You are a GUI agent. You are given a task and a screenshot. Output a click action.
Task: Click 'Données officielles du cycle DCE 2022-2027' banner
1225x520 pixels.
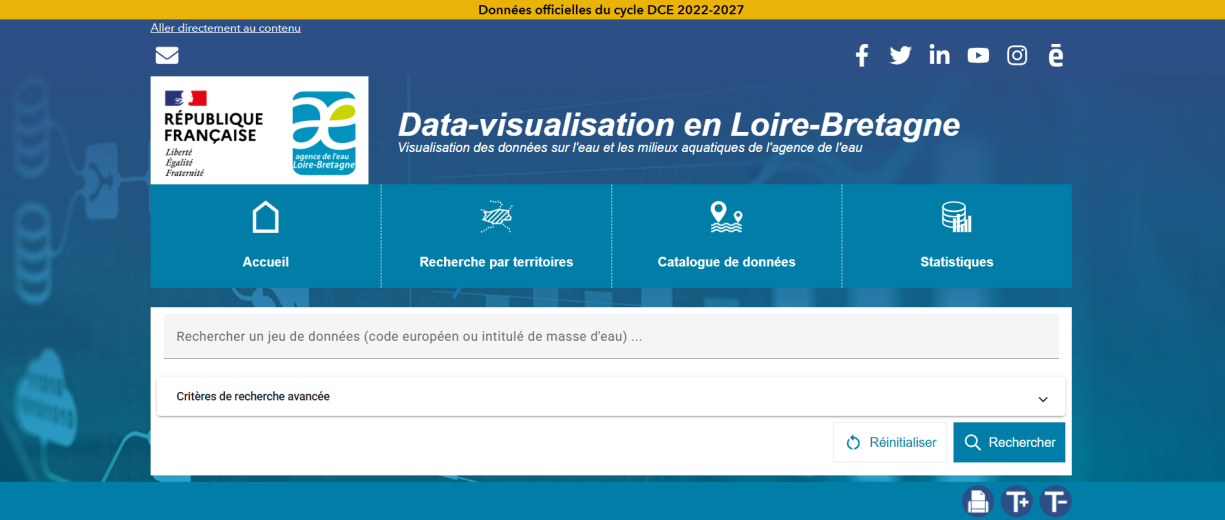click(611, 10)
